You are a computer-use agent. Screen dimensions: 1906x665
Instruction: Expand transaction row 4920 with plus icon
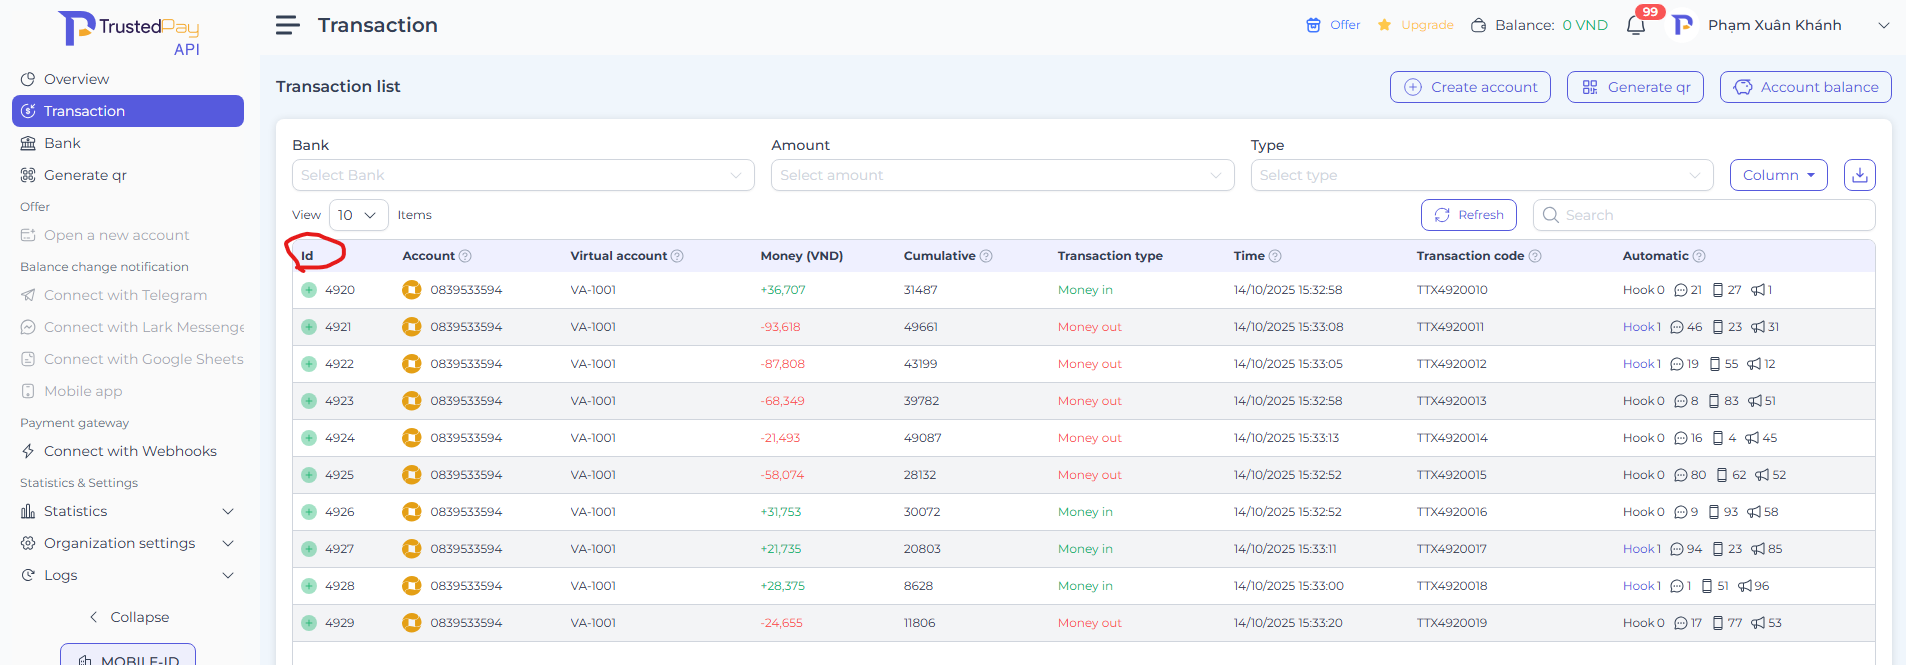[x=309, y=290]
